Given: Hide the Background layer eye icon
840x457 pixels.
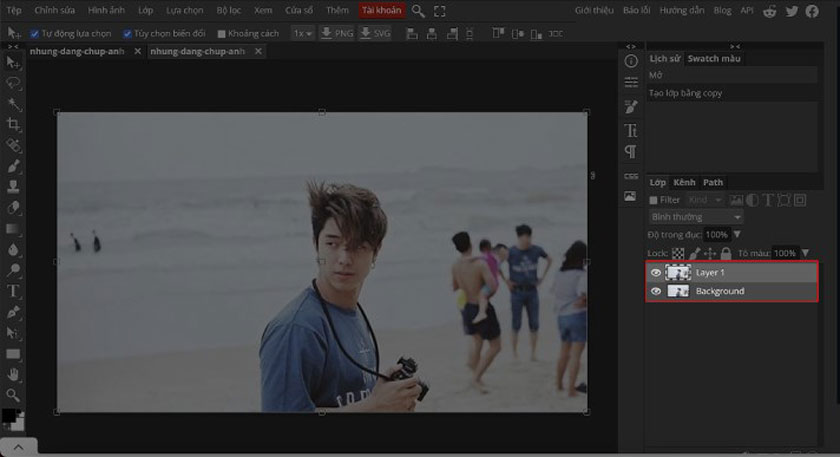Looking at the screenshot, I should 656,291.
